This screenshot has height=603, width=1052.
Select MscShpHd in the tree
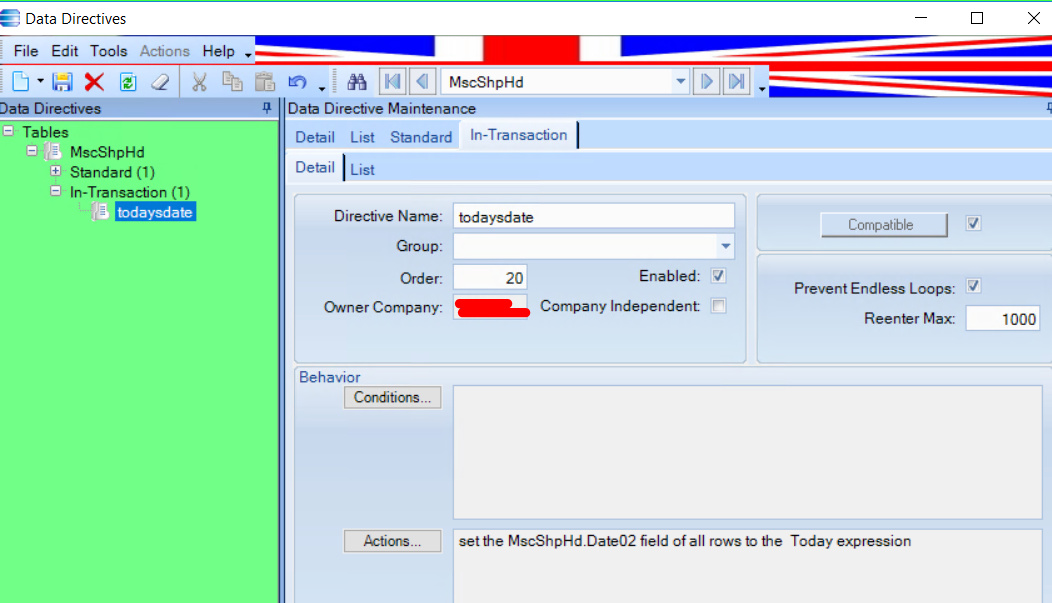107,152
